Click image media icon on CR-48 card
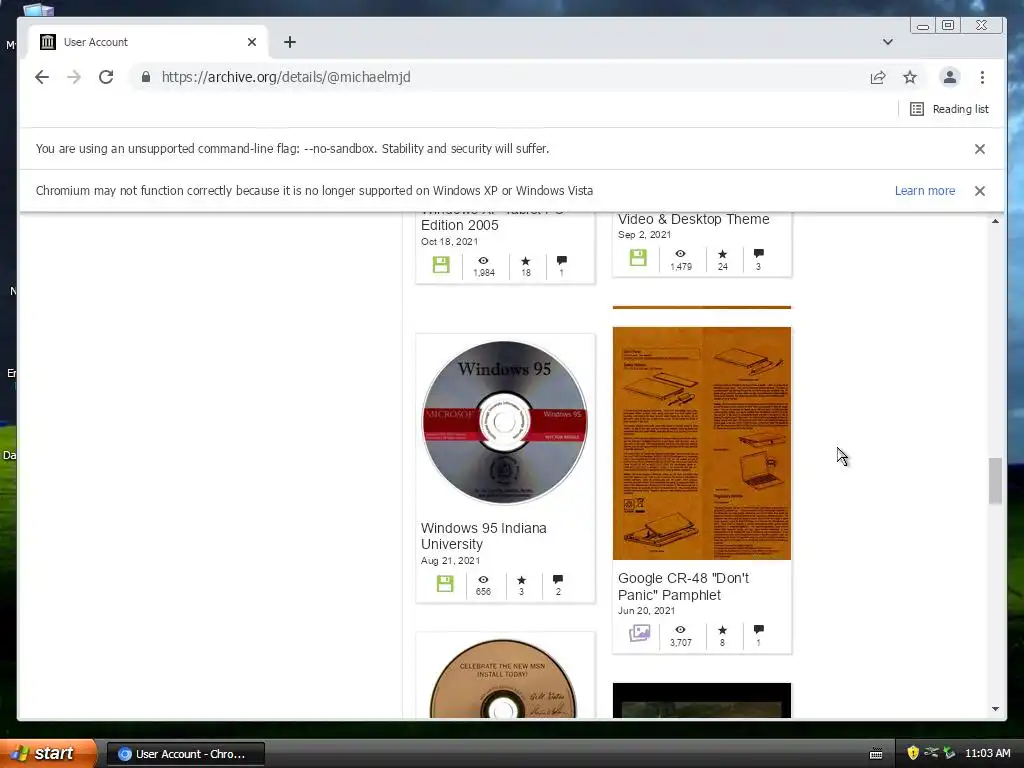This screenshot has height=768, width=1024. (639, 633)
